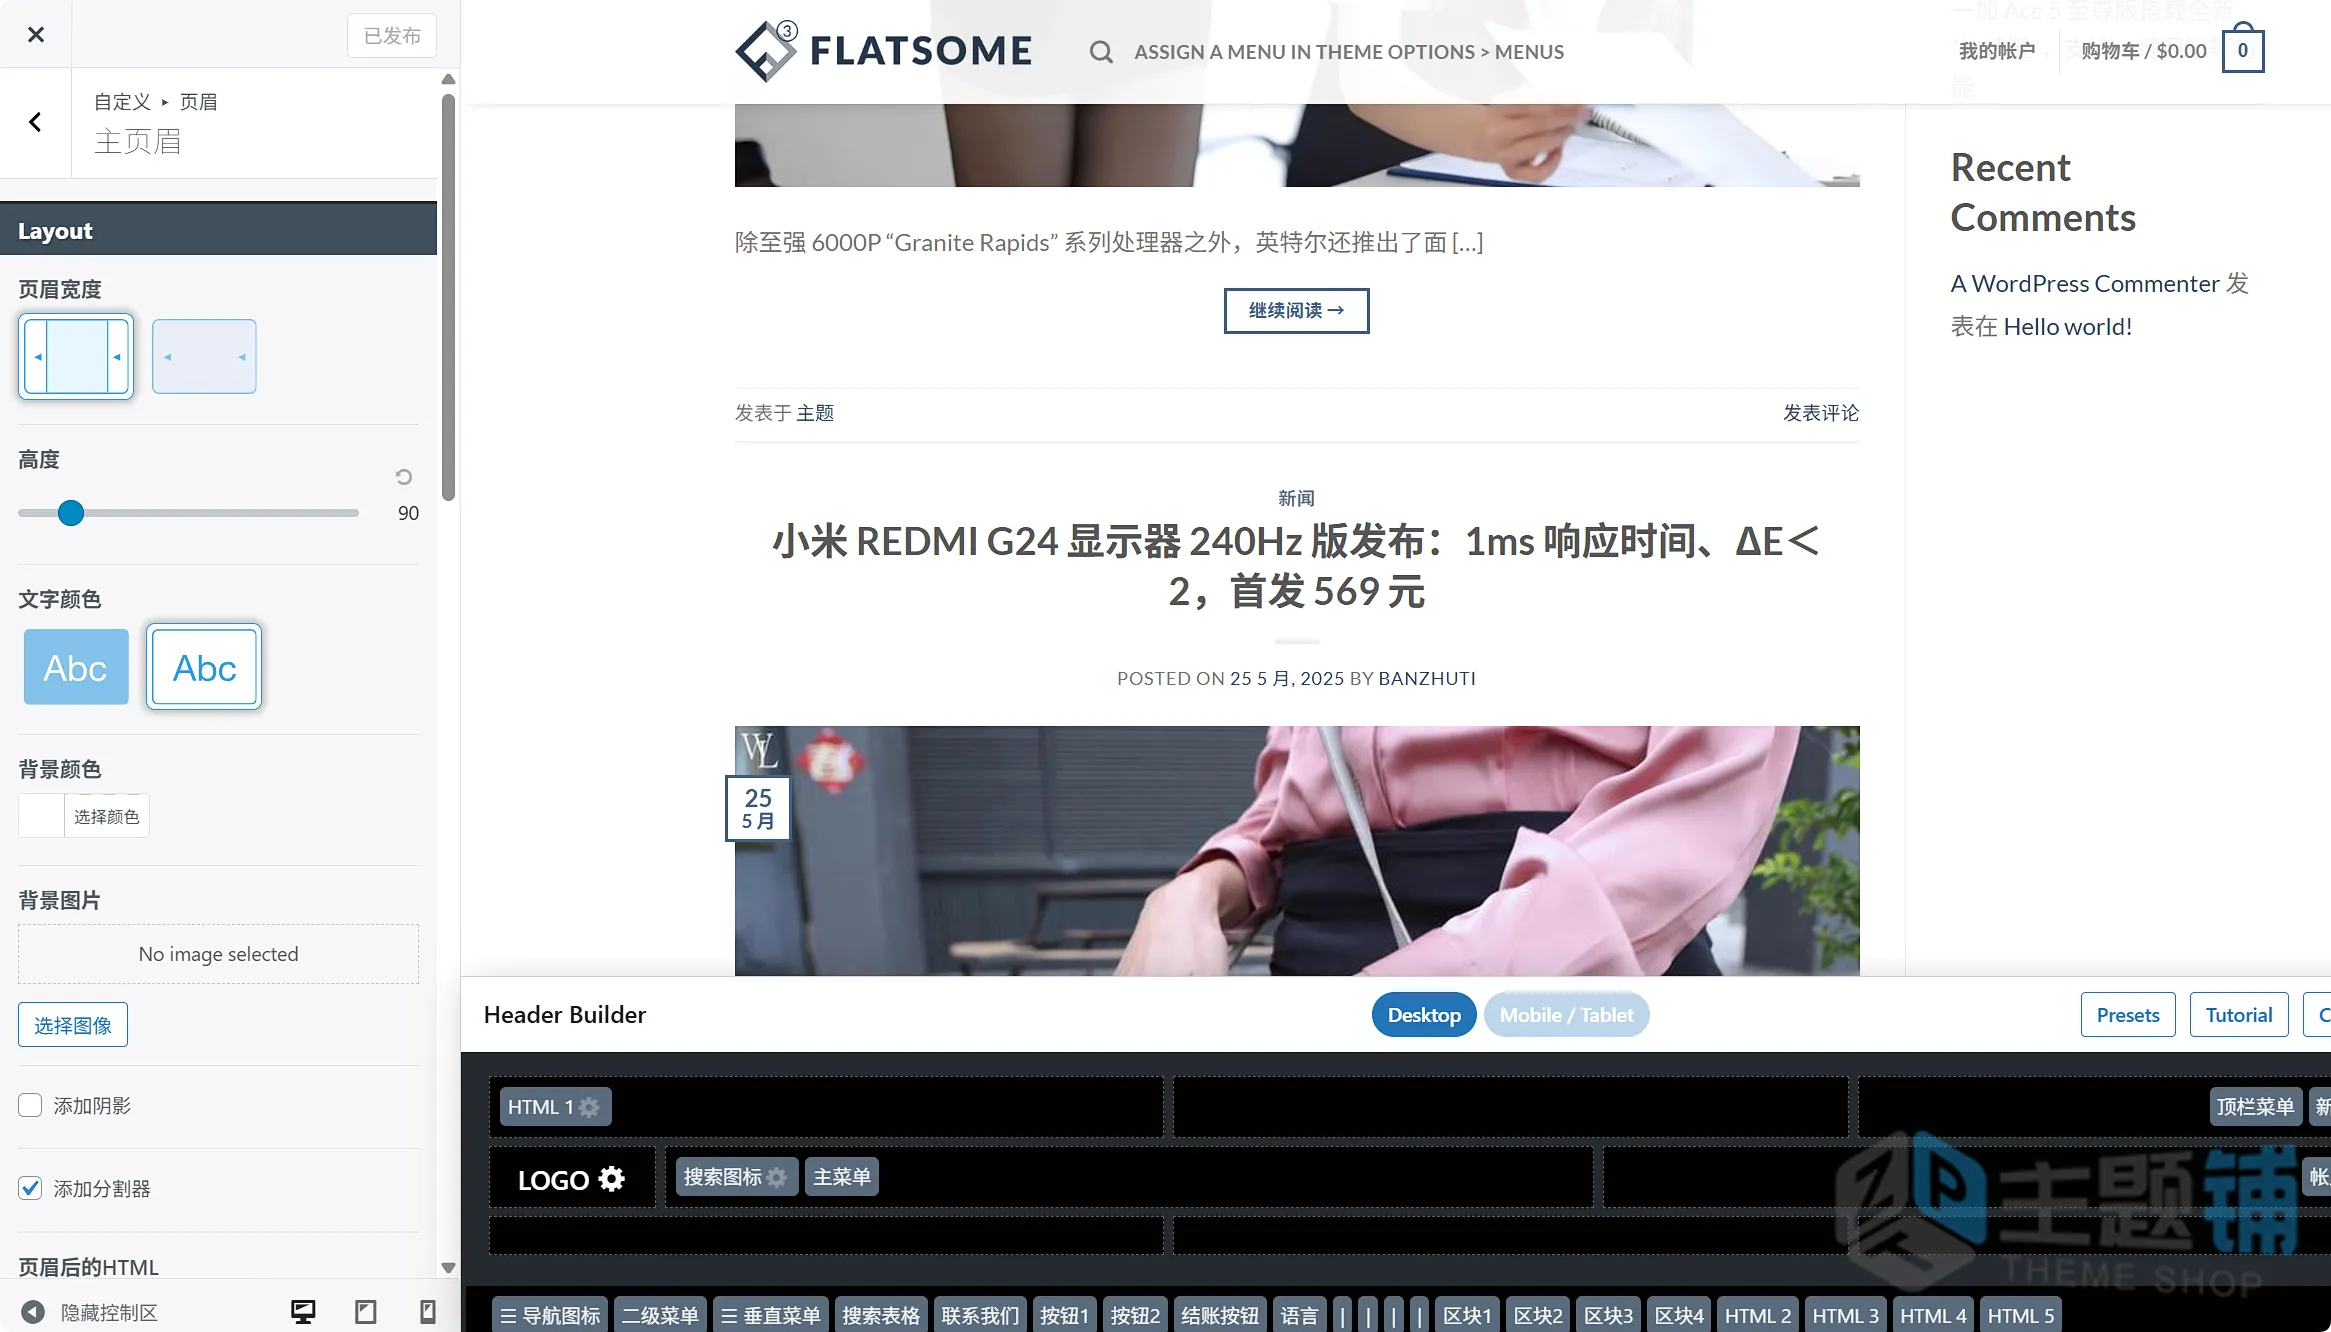The width and height of the screenshot is (2331, 1332).
Task: Close the customizer panel with X
Action: (36, 35)
